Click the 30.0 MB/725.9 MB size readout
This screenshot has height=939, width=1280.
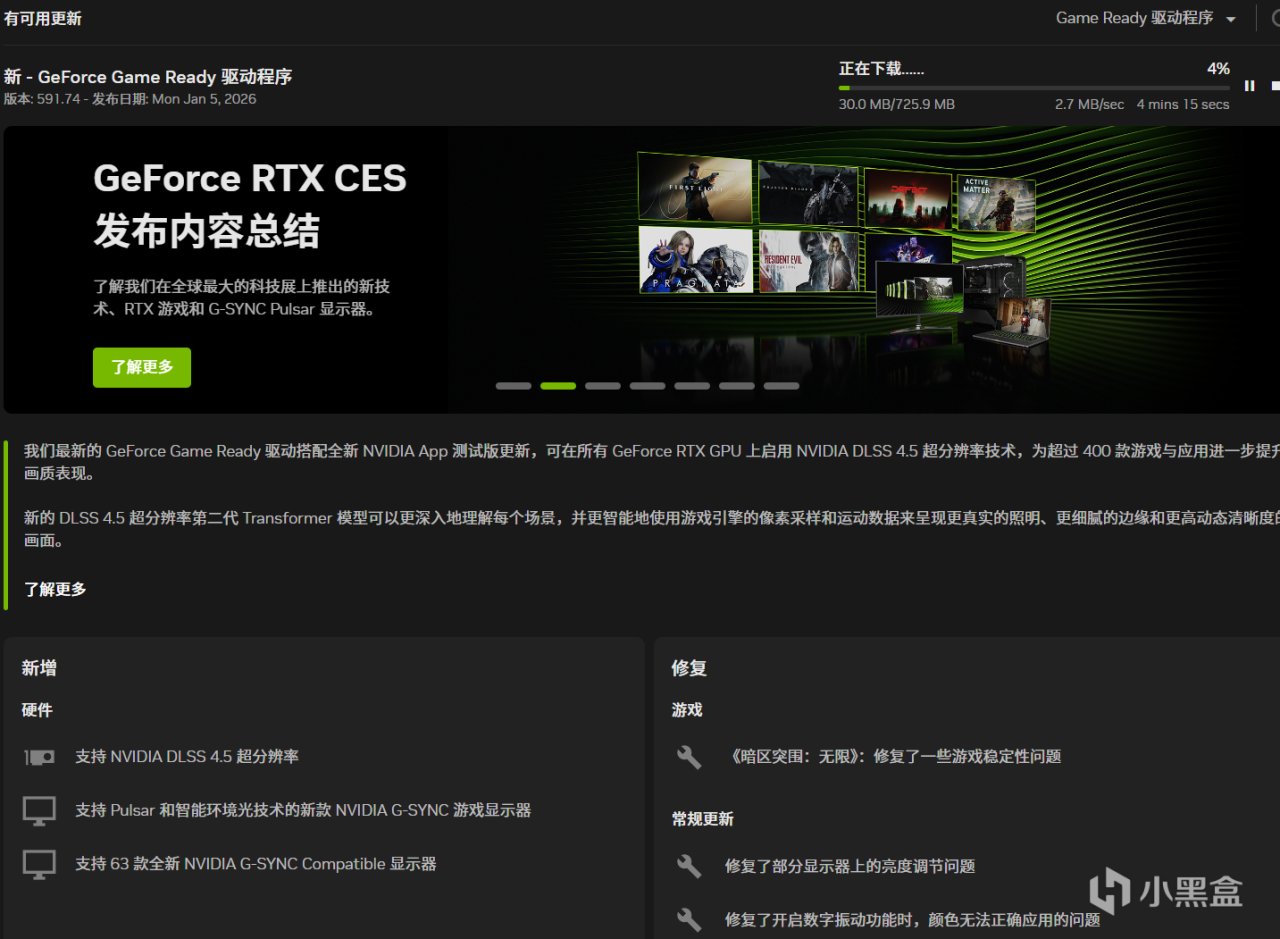click(897, 104)
